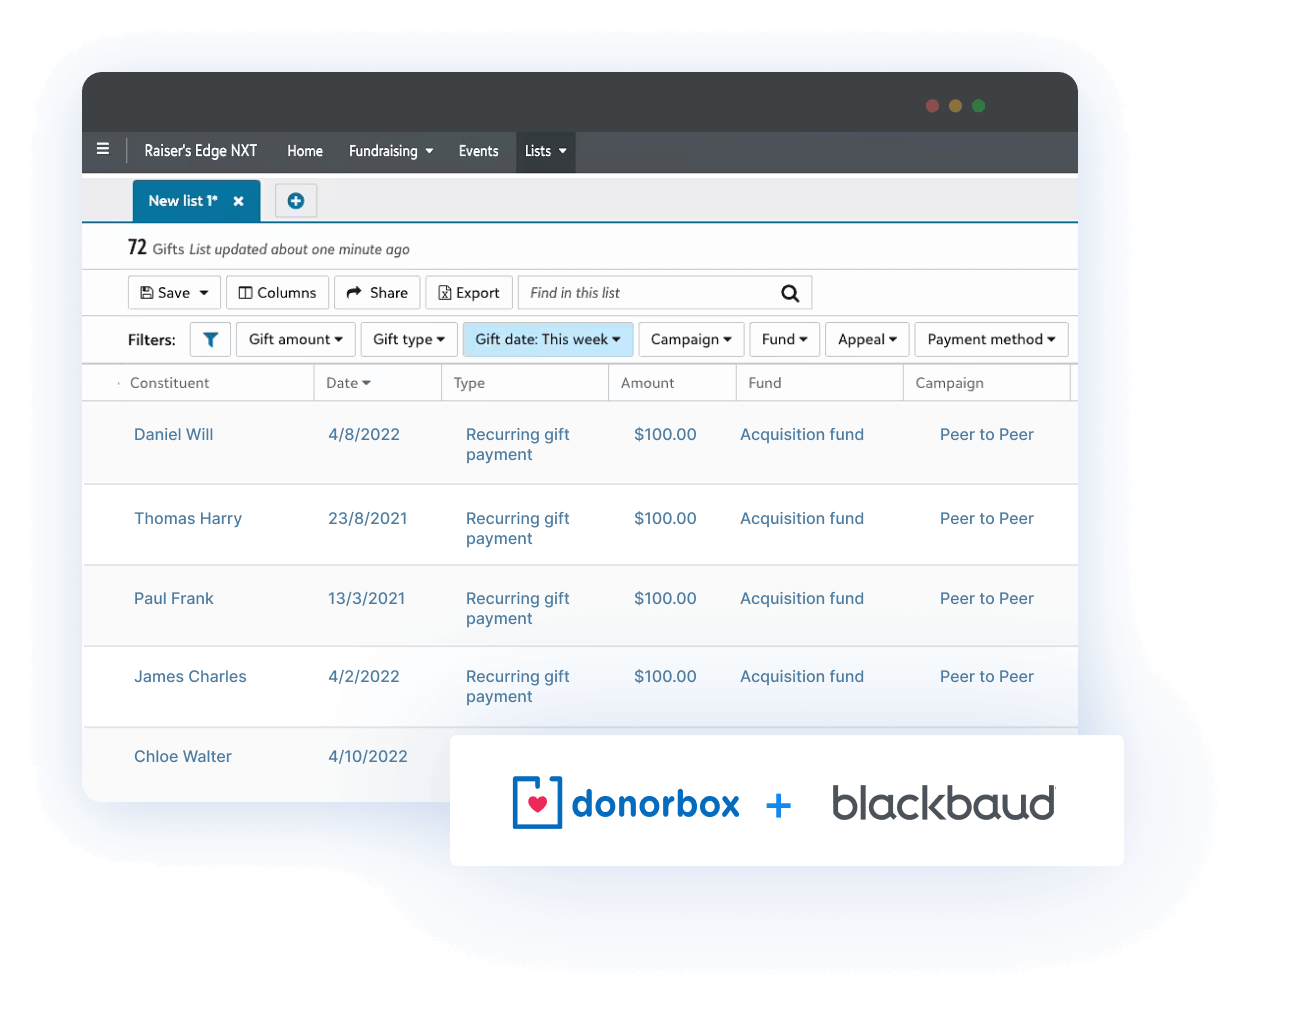The image size is (1290, 1032).
Task: Expand the Gift type filter
Action: coord(409,340)
